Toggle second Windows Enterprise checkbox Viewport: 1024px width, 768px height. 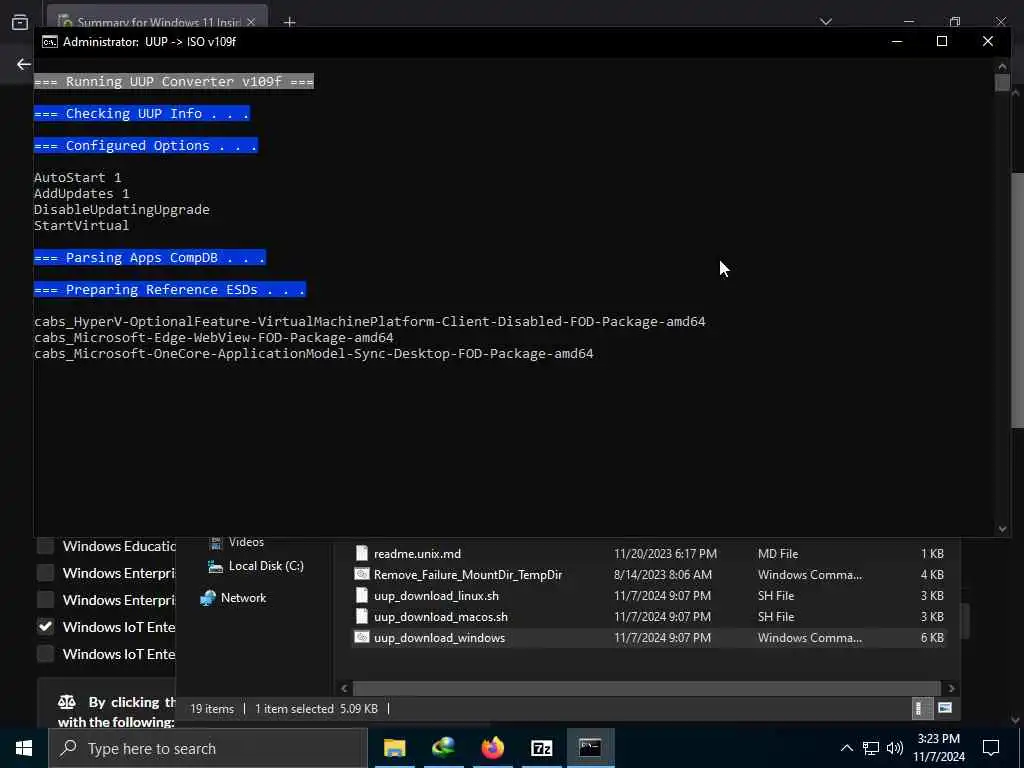[45, 600]
